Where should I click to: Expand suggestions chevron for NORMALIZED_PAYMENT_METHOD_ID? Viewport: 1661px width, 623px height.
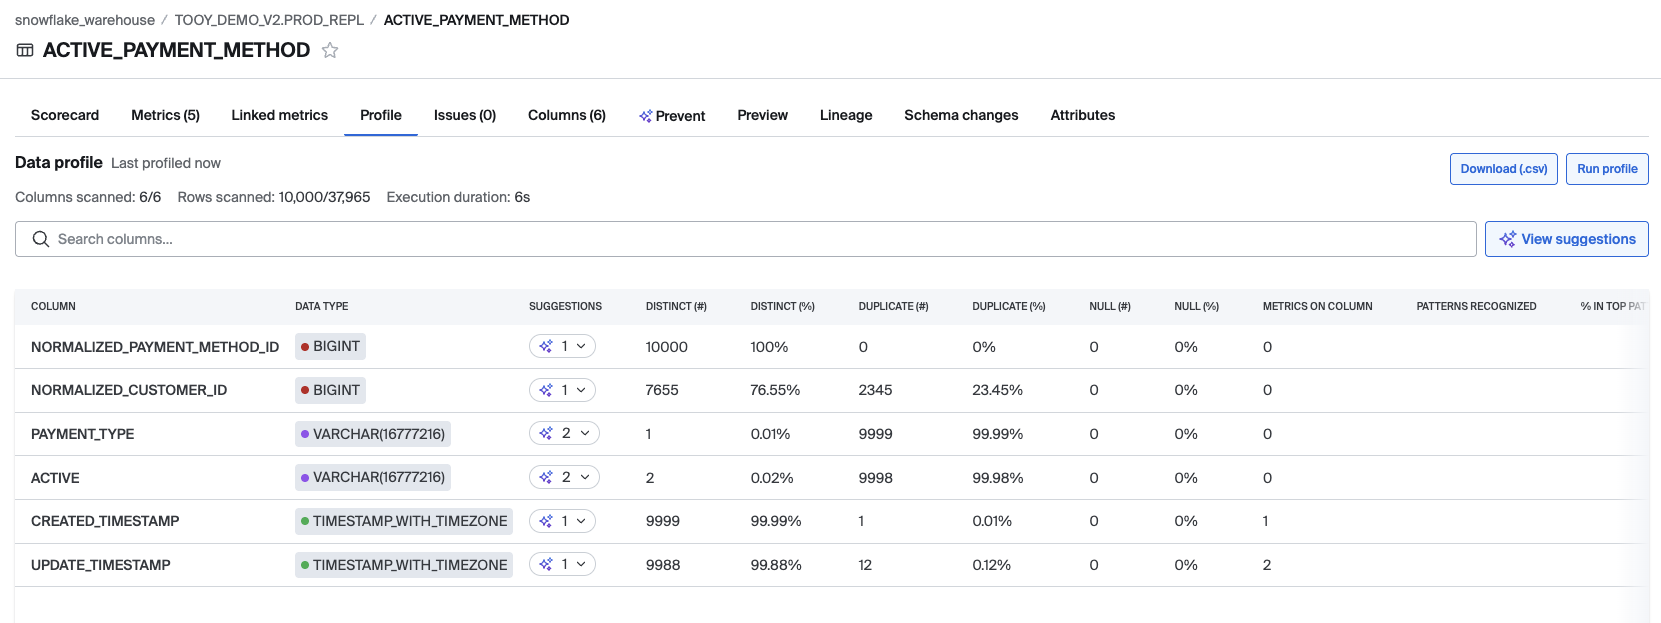click(581, 346)
